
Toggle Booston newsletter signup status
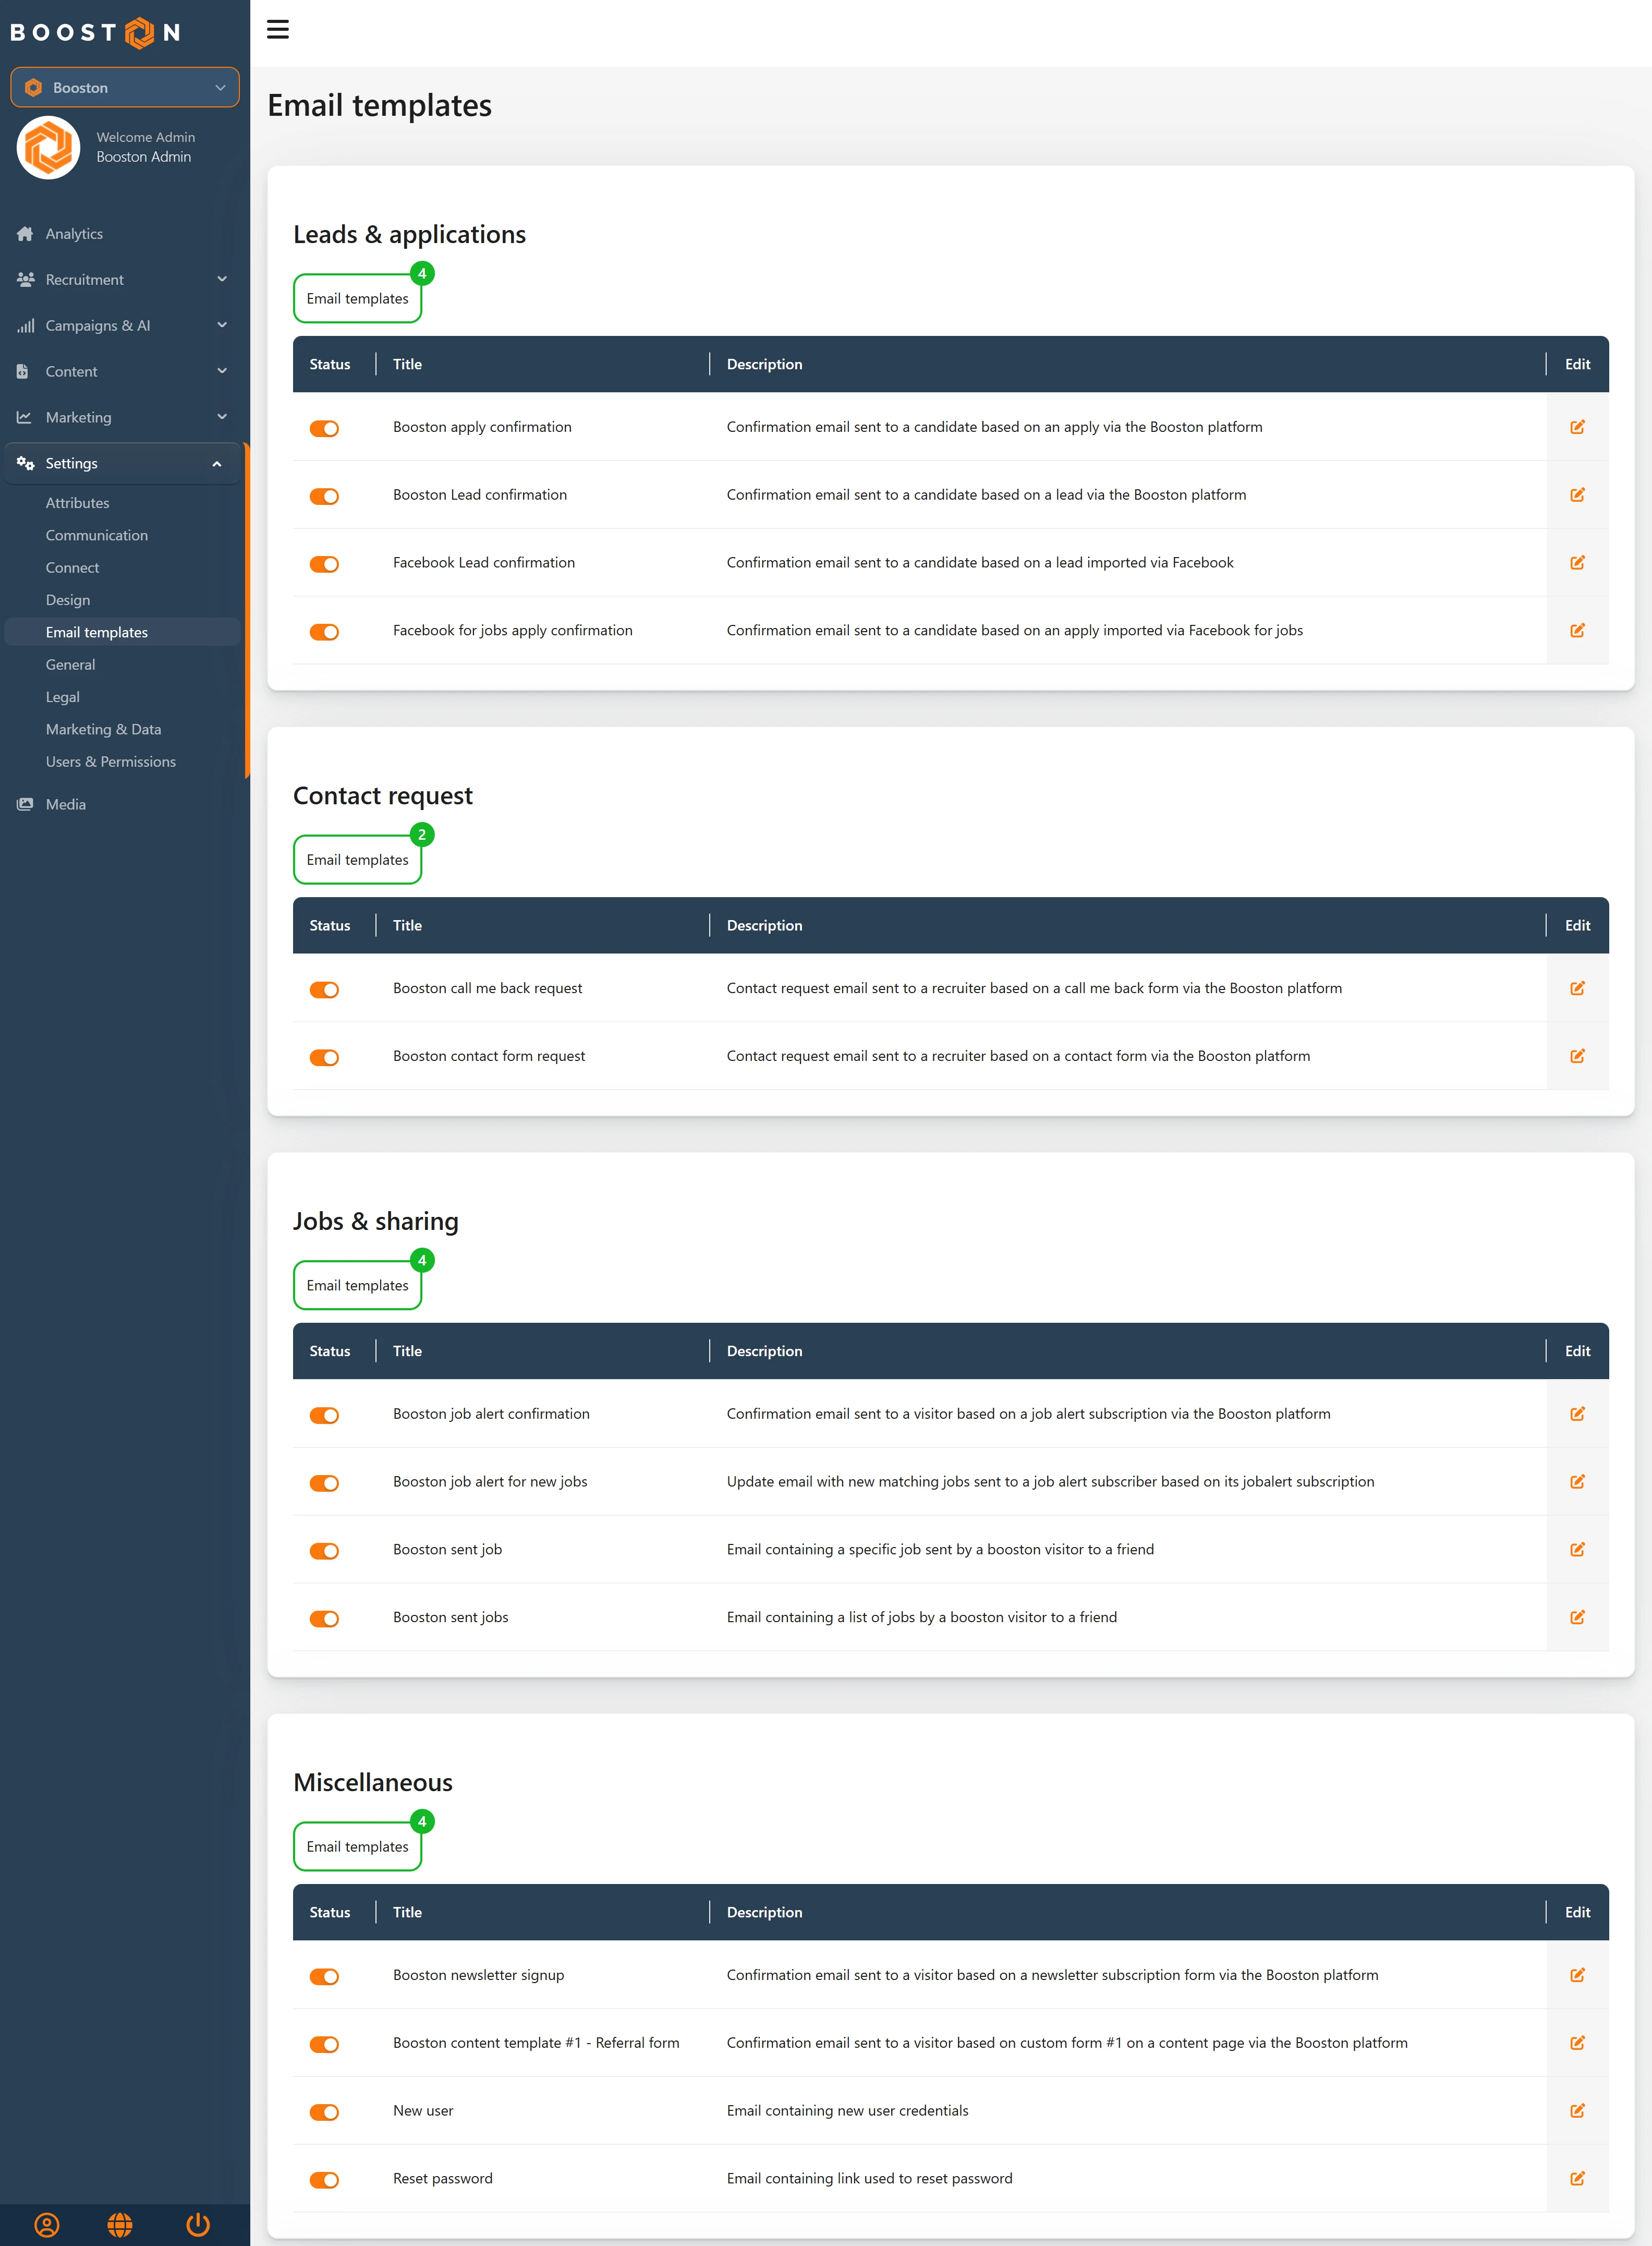click(324, 1977)
